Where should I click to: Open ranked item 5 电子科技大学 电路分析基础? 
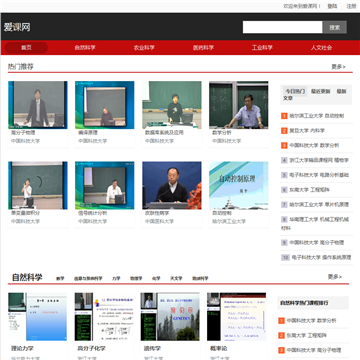point(319,175)
